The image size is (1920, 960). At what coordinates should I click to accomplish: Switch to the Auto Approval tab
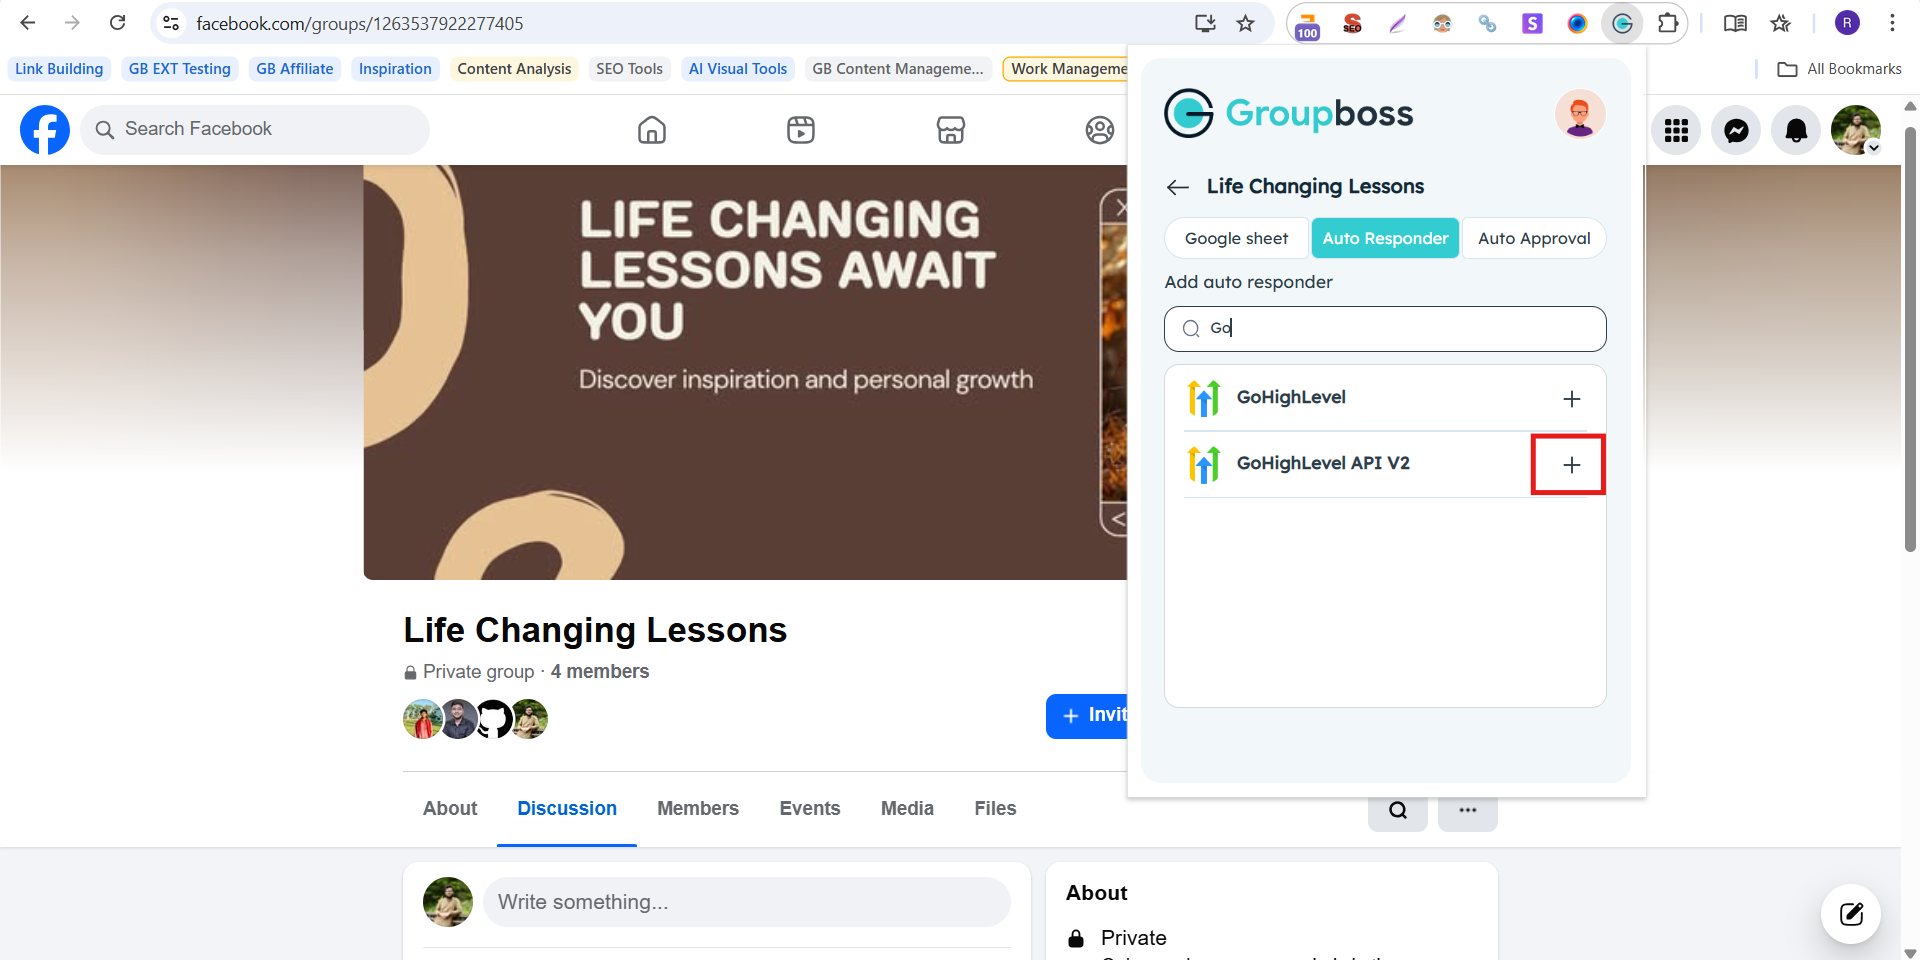point(1533,238)
